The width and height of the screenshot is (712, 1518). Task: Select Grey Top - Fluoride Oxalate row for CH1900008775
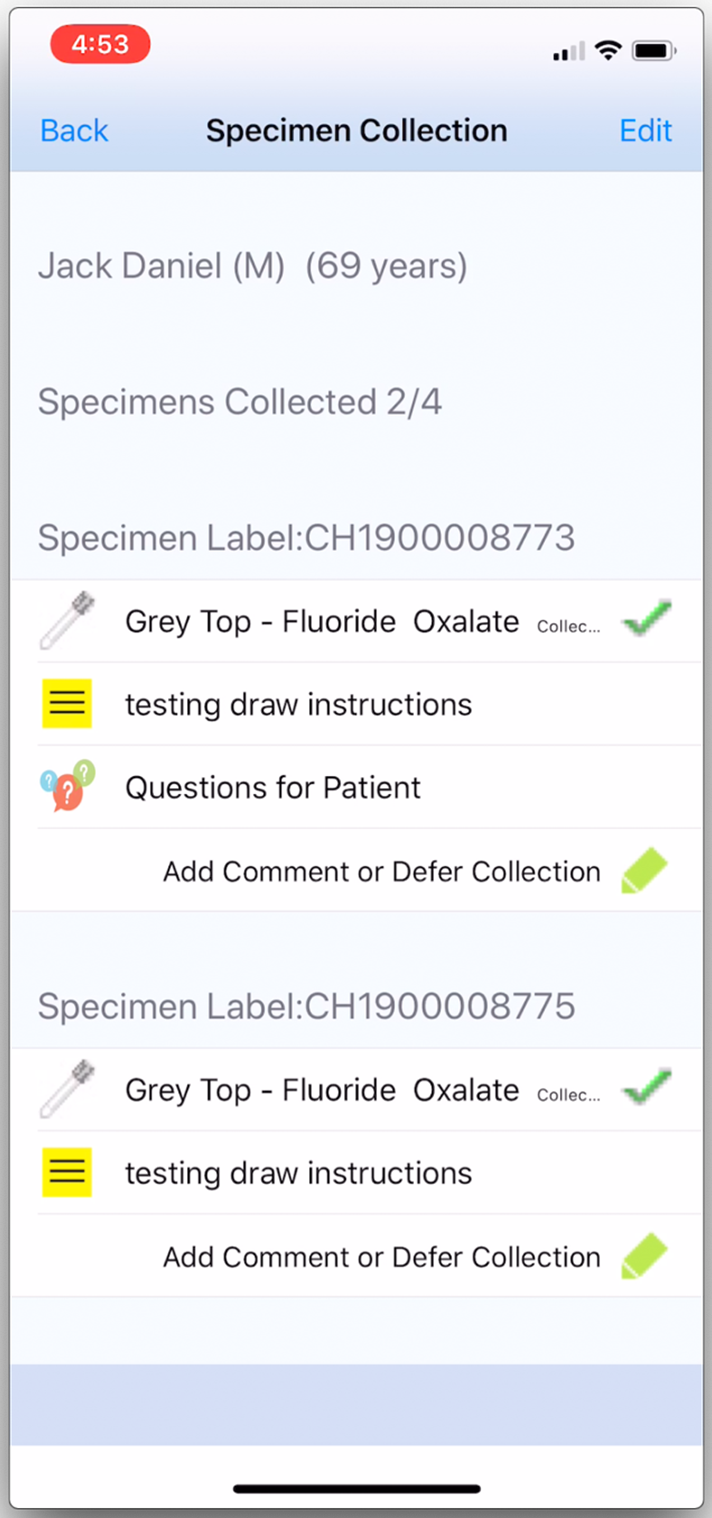pyautogui.click(x=321, y=1090)
